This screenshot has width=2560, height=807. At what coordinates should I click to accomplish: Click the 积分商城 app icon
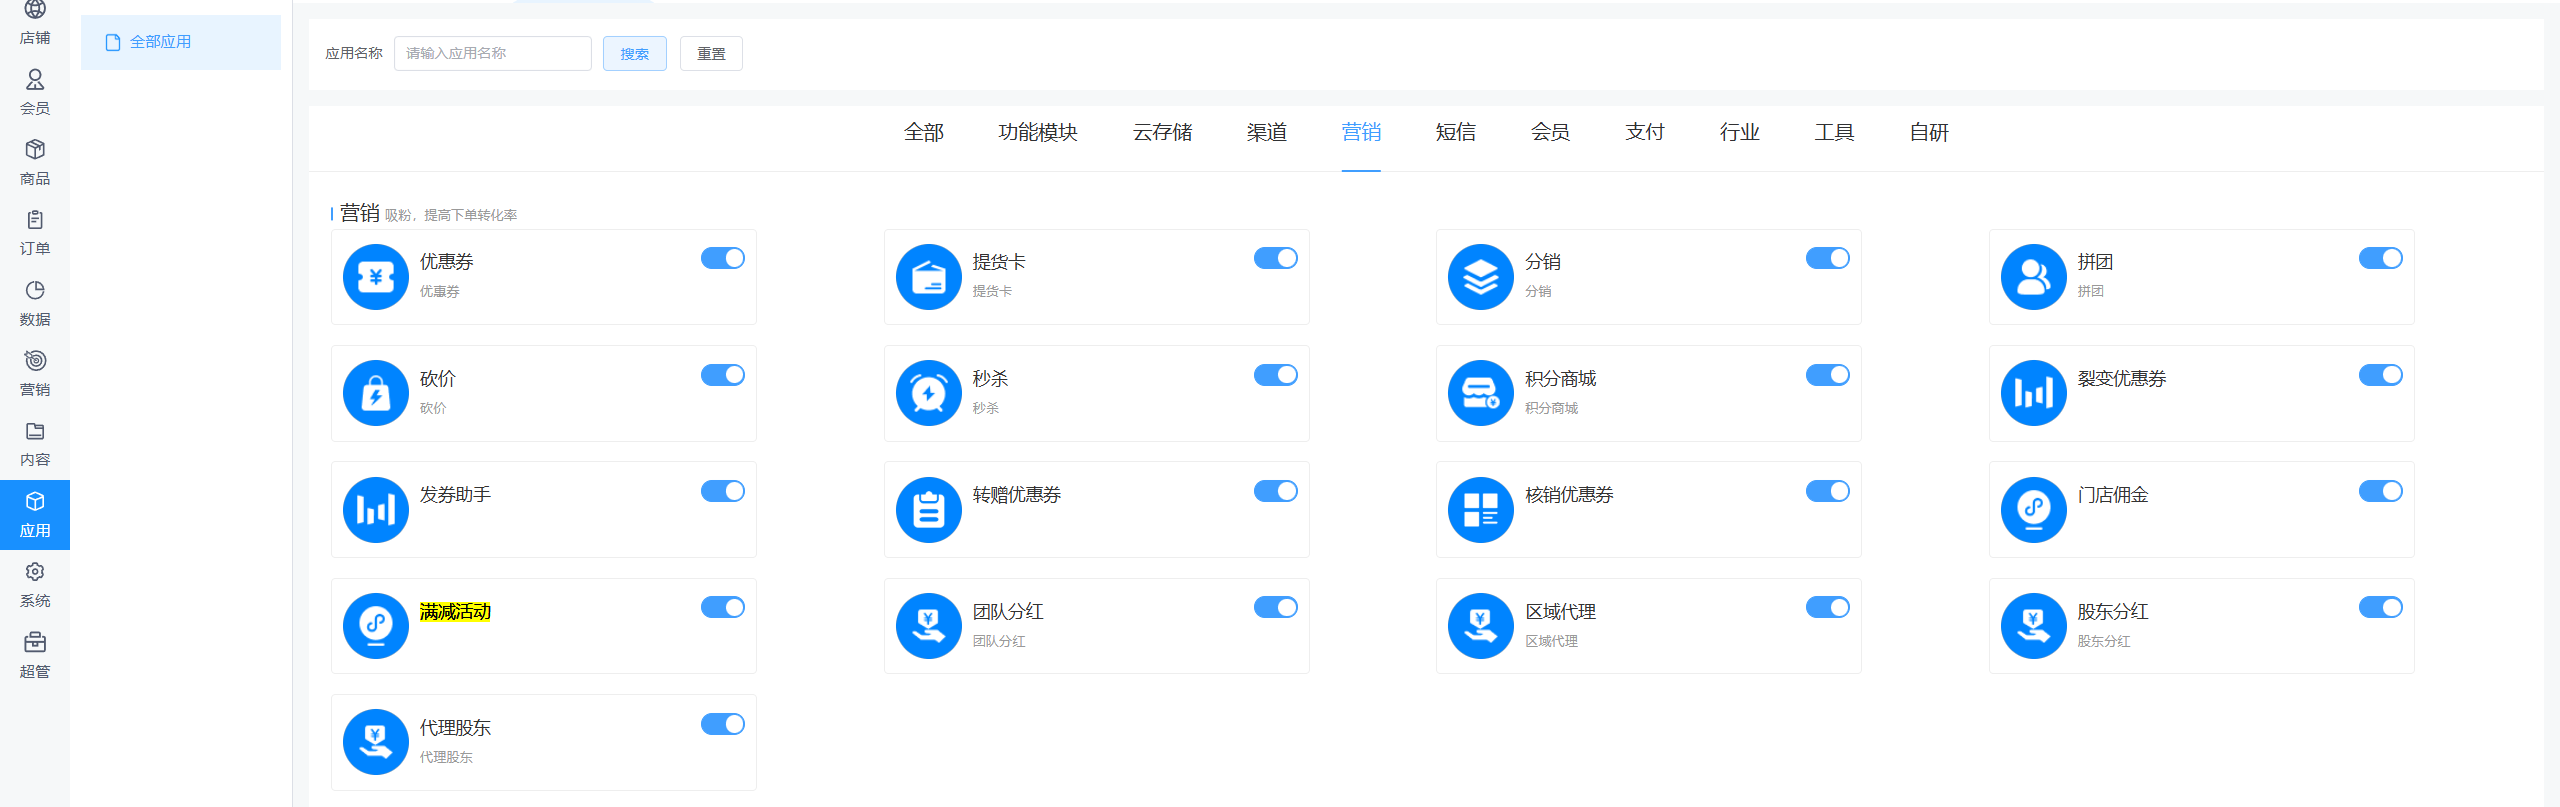tap(1481, 393)
